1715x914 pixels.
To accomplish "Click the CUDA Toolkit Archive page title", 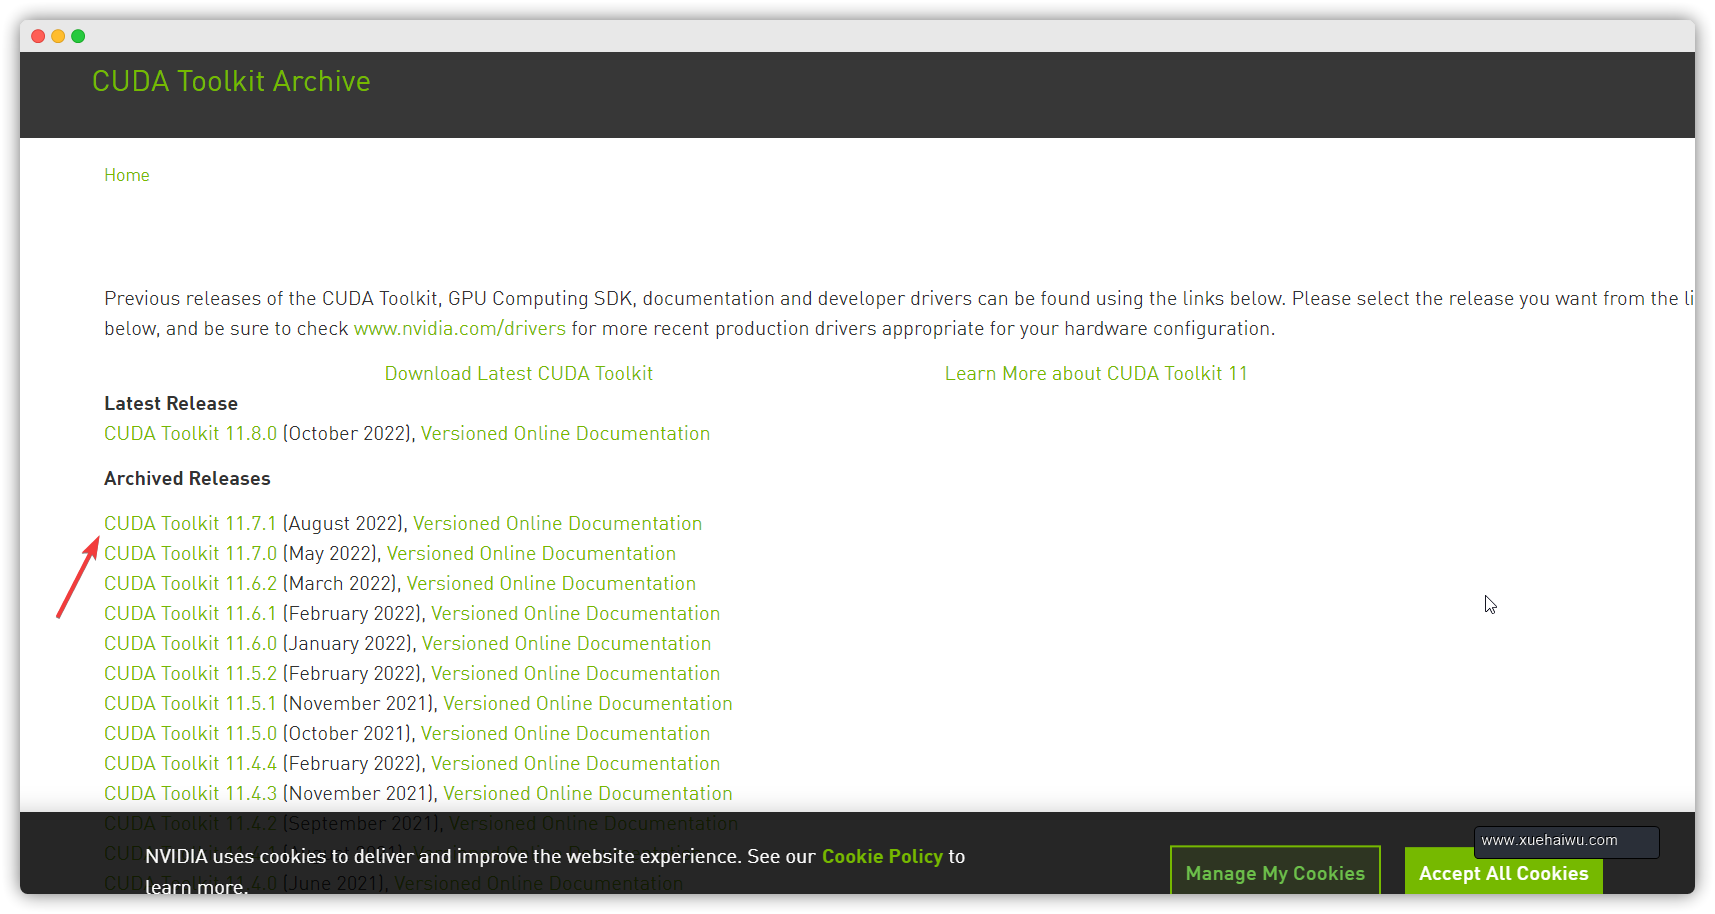I will tap(231, 81).
